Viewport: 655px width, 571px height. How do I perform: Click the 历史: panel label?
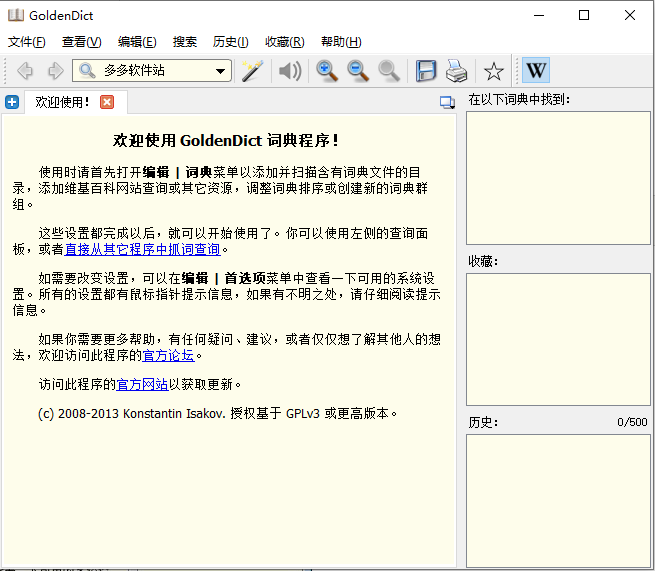483,422
